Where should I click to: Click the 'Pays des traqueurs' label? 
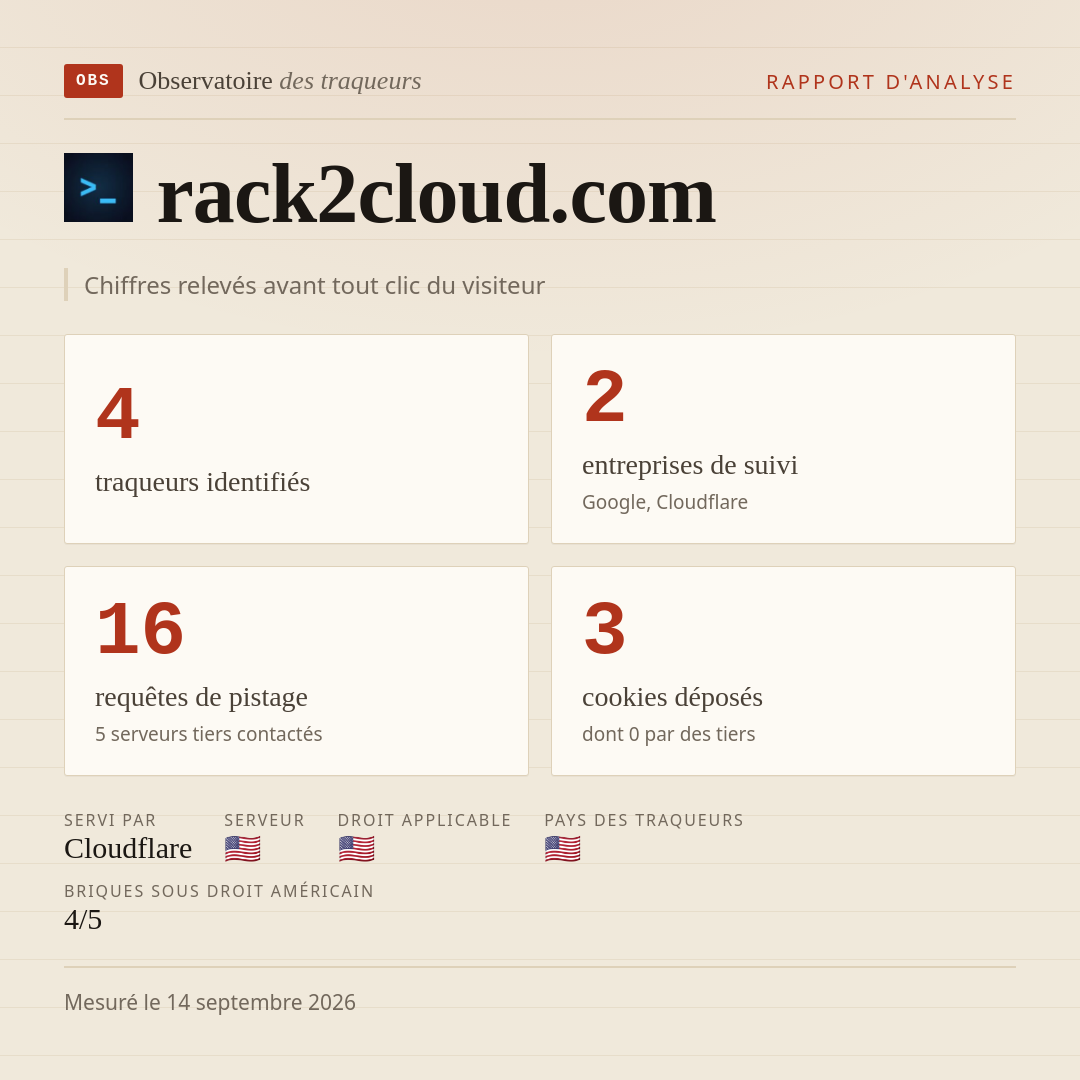coord(644,820)
